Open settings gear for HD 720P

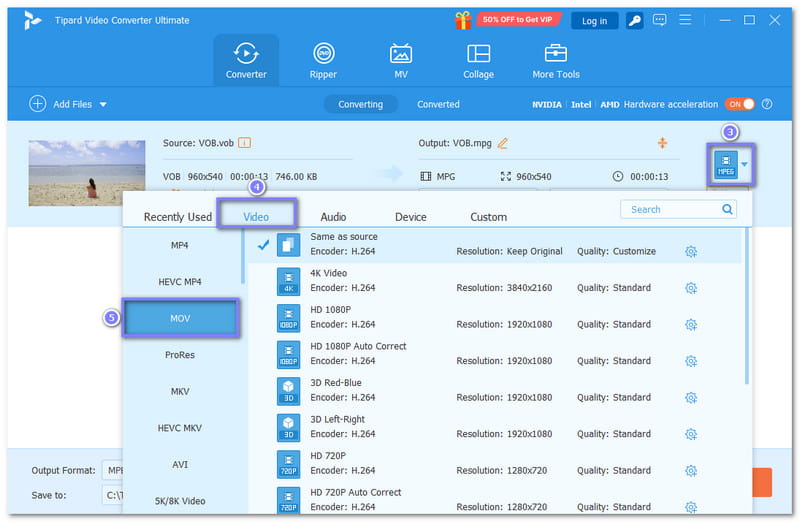(691, 470)
